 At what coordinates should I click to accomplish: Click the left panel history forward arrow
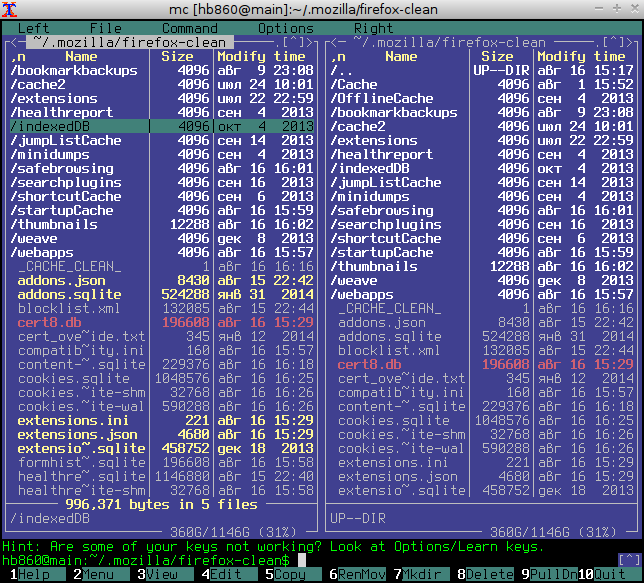[310, 42]
